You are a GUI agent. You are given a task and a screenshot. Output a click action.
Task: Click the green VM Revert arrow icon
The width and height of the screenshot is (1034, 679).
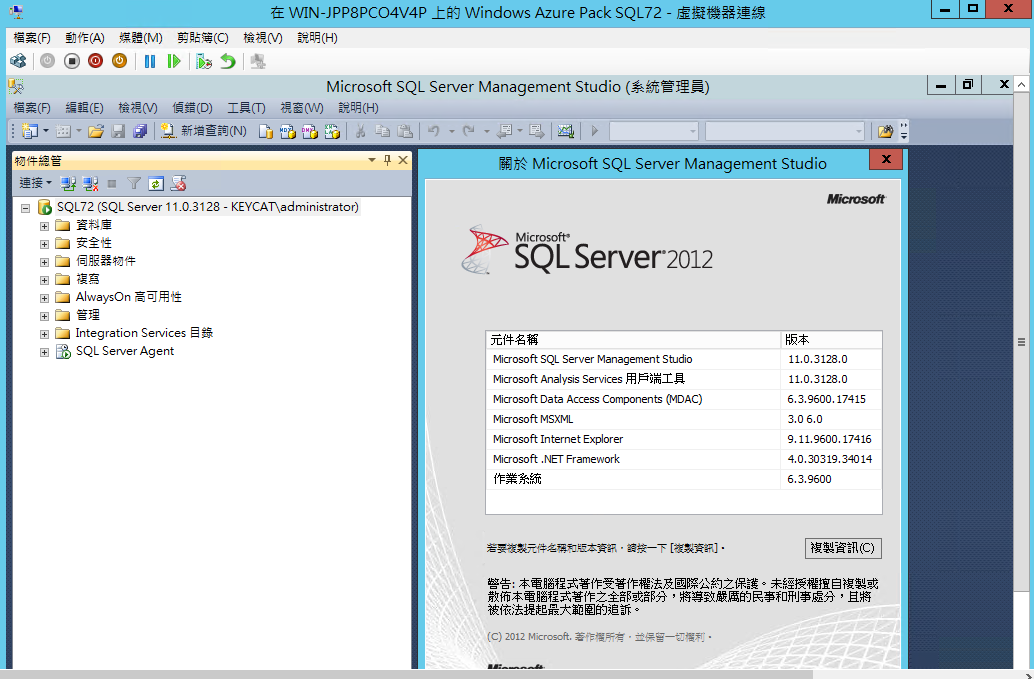point(228,61)
